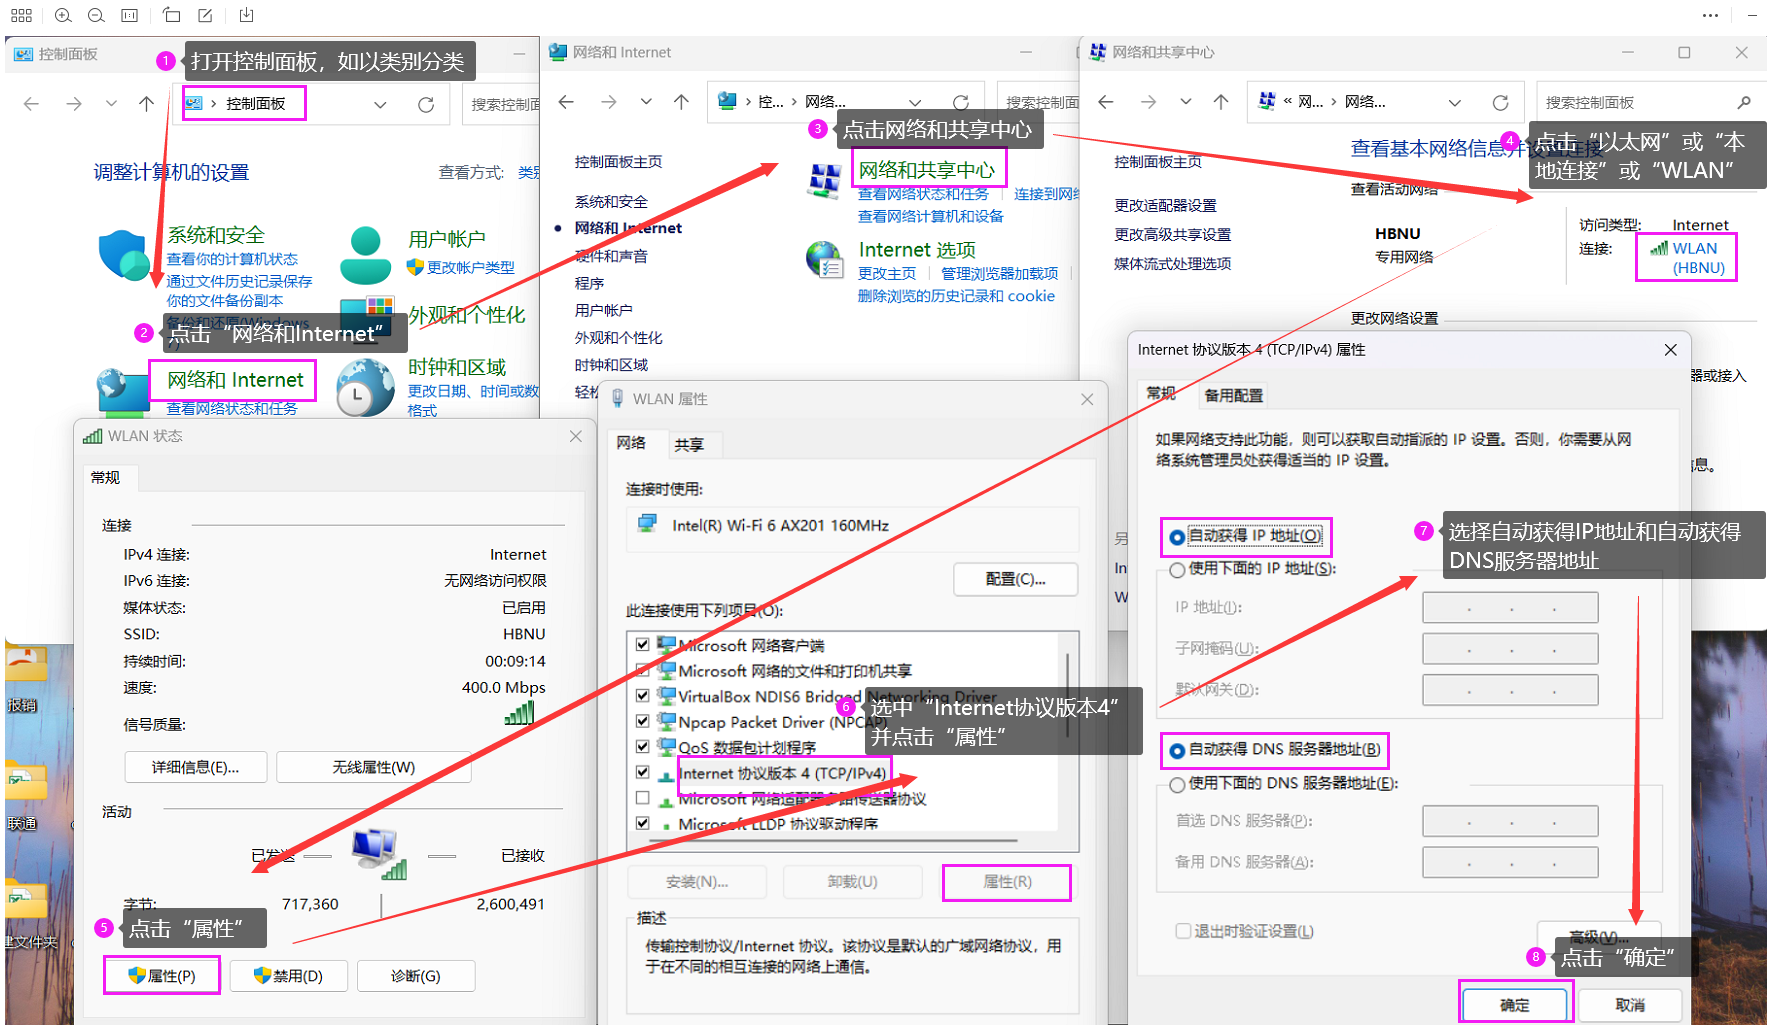Go up one level in 网络和共享中心 window
The image size is (1767, 1027).
click(x=1220, y=102)
